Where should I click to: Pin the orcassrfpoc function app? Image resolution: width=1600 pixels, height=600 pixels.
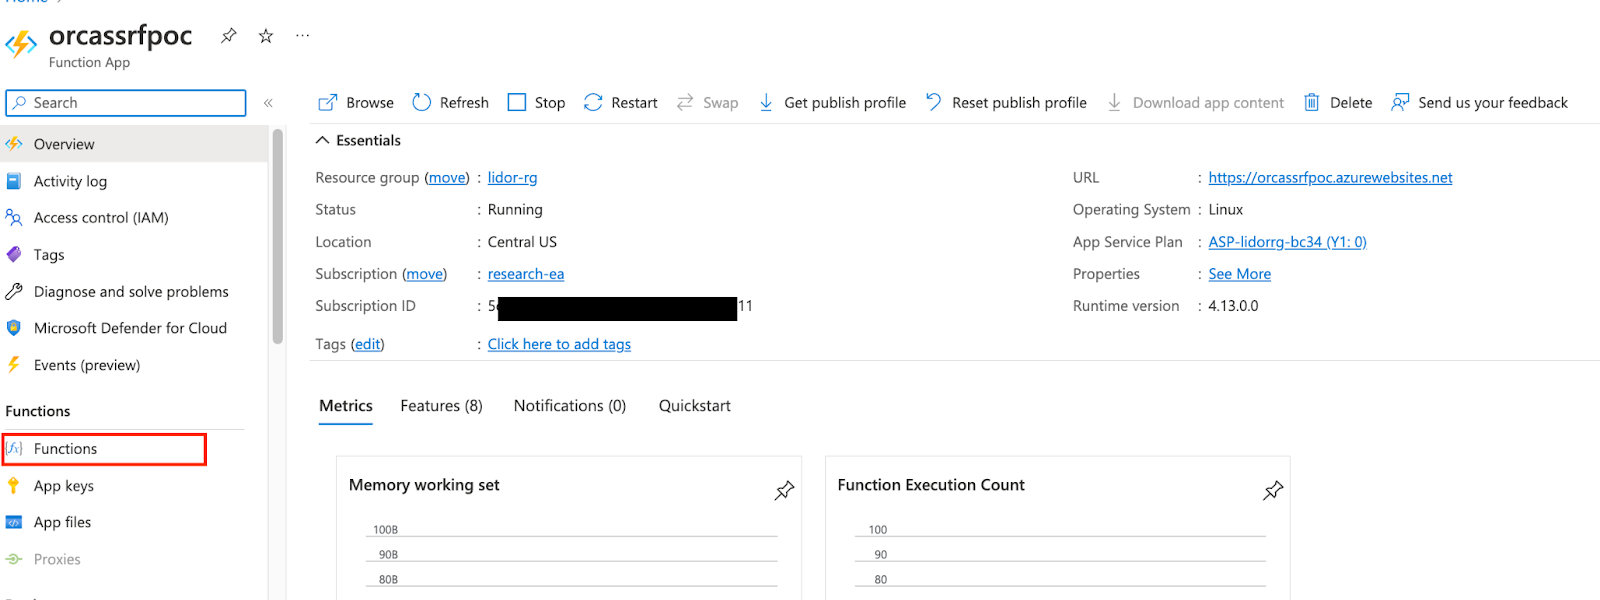(x=229, y=36)
